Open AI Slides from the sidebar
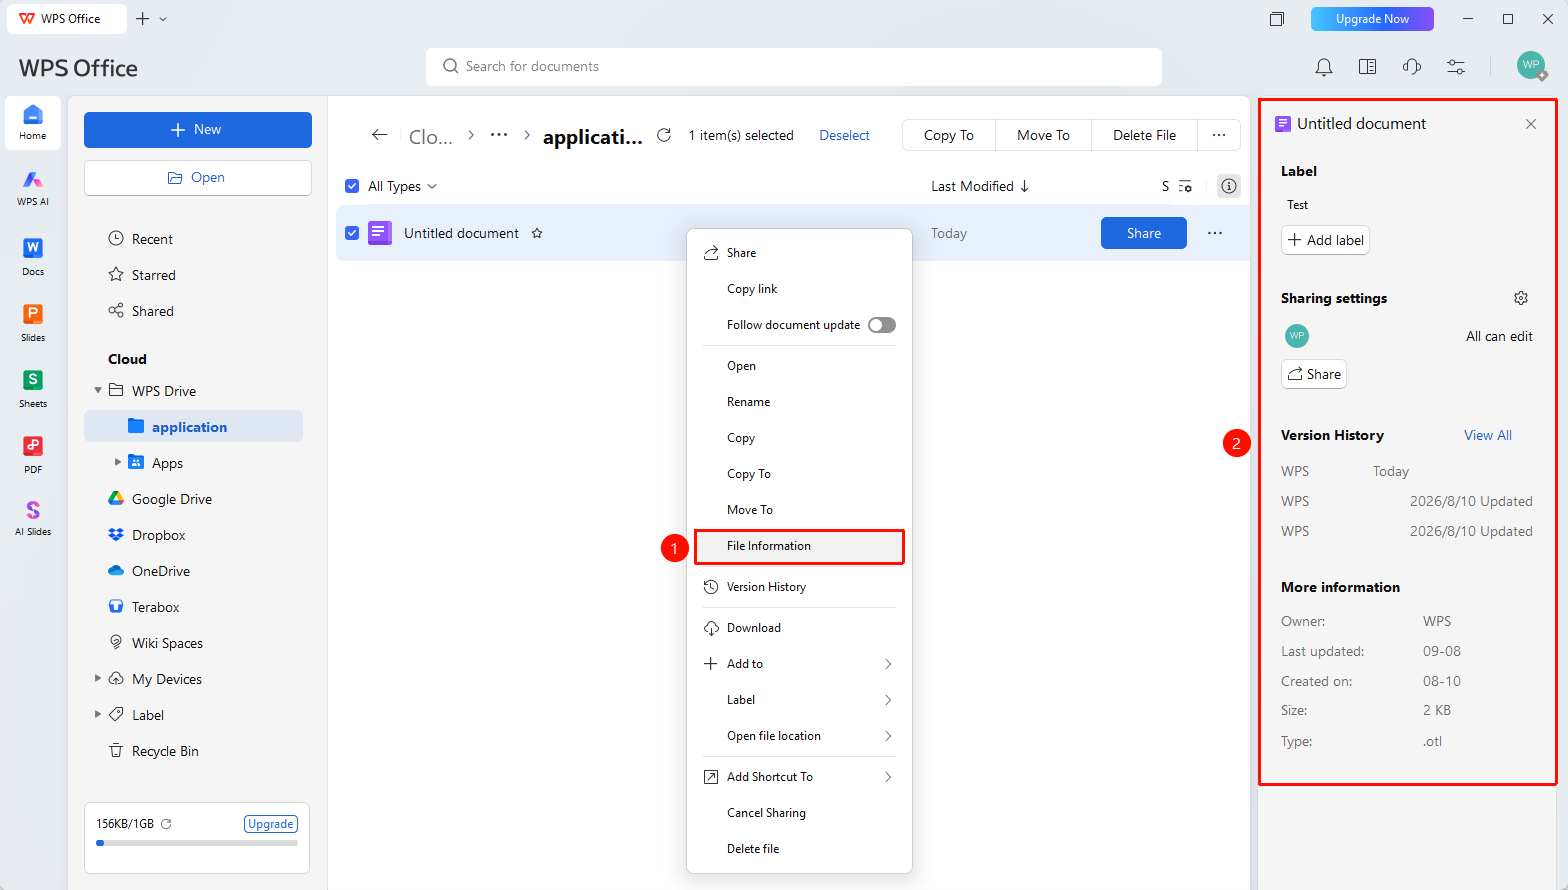This screenshot has width=1568, height=890. point(33,517)
